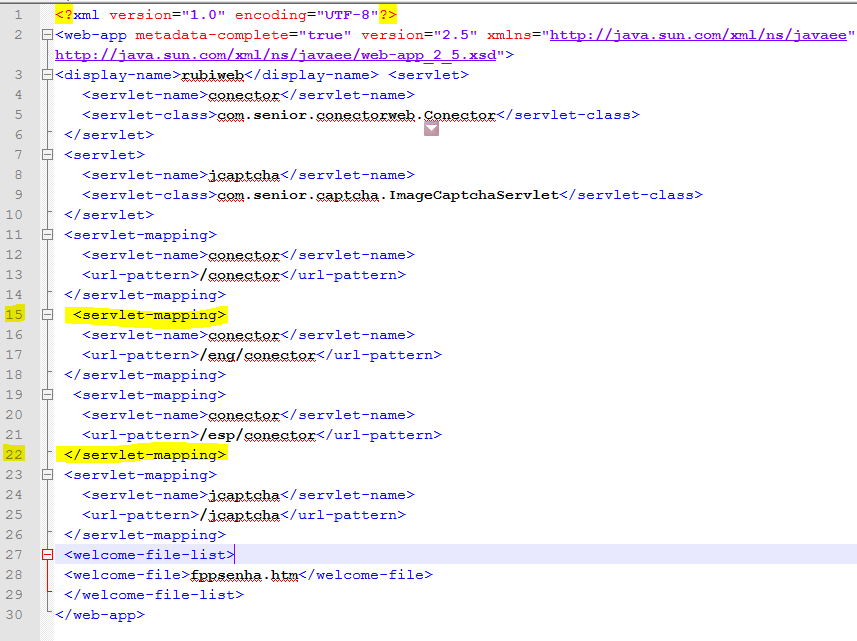Screen dimensions: 857x641
Task: Click the servlet name "jcaptcha" on line 8
Action: [244, 175]
